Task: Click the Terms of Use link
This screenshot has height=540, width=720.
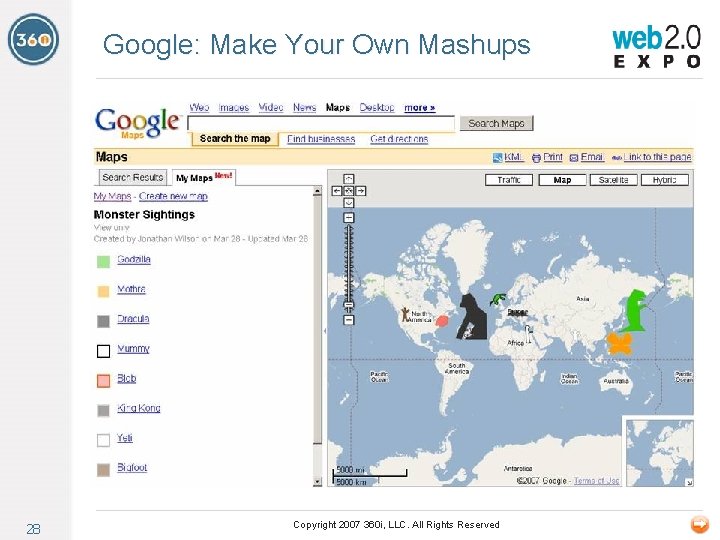Action: (x=596, y=481)
